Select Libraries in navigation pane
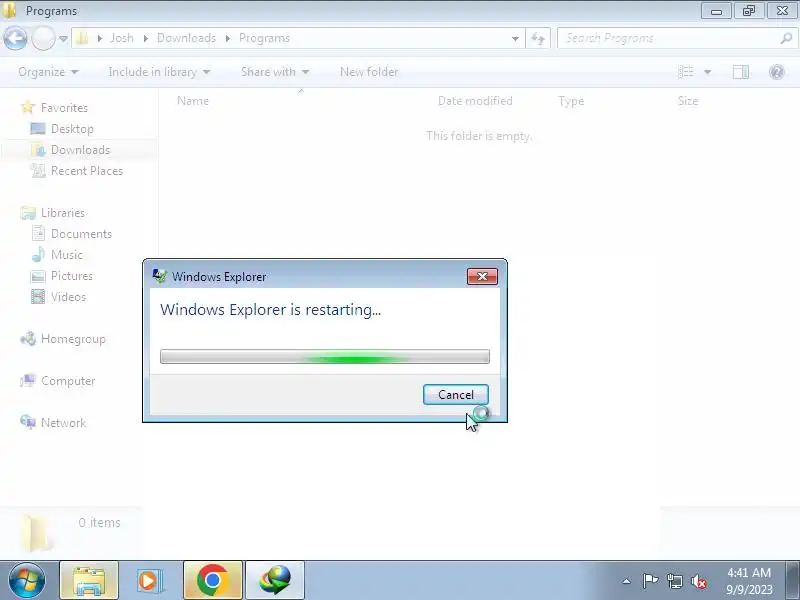This screenshot has height=600, width=800. (x=63, y=213)
